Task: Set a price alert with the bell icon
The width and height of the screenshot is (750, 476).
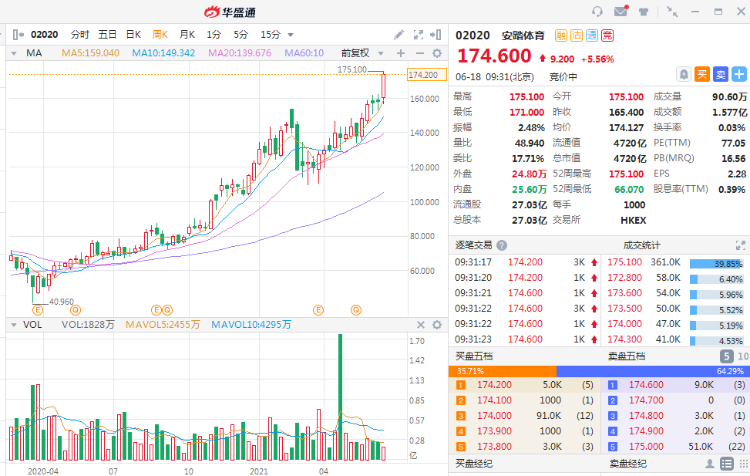Action: tap(684, 75)
